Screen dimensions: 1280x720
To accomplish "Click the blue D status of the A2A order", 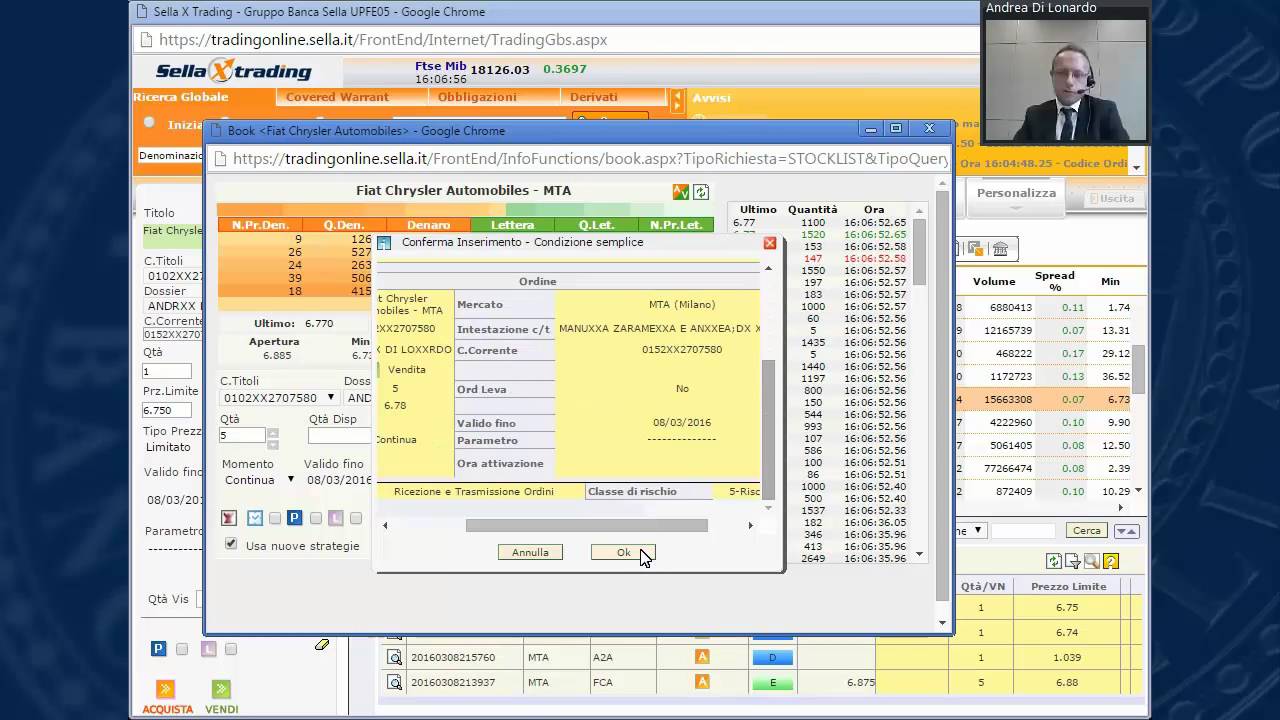I will click(x=772, y=657).
